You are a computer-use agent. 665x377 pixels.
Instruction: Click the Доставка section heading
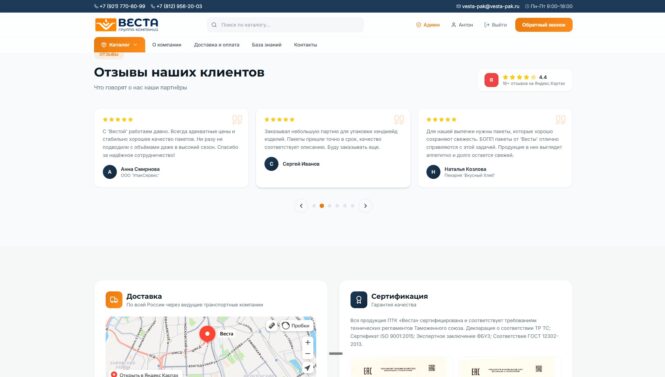tap(144, 296)
